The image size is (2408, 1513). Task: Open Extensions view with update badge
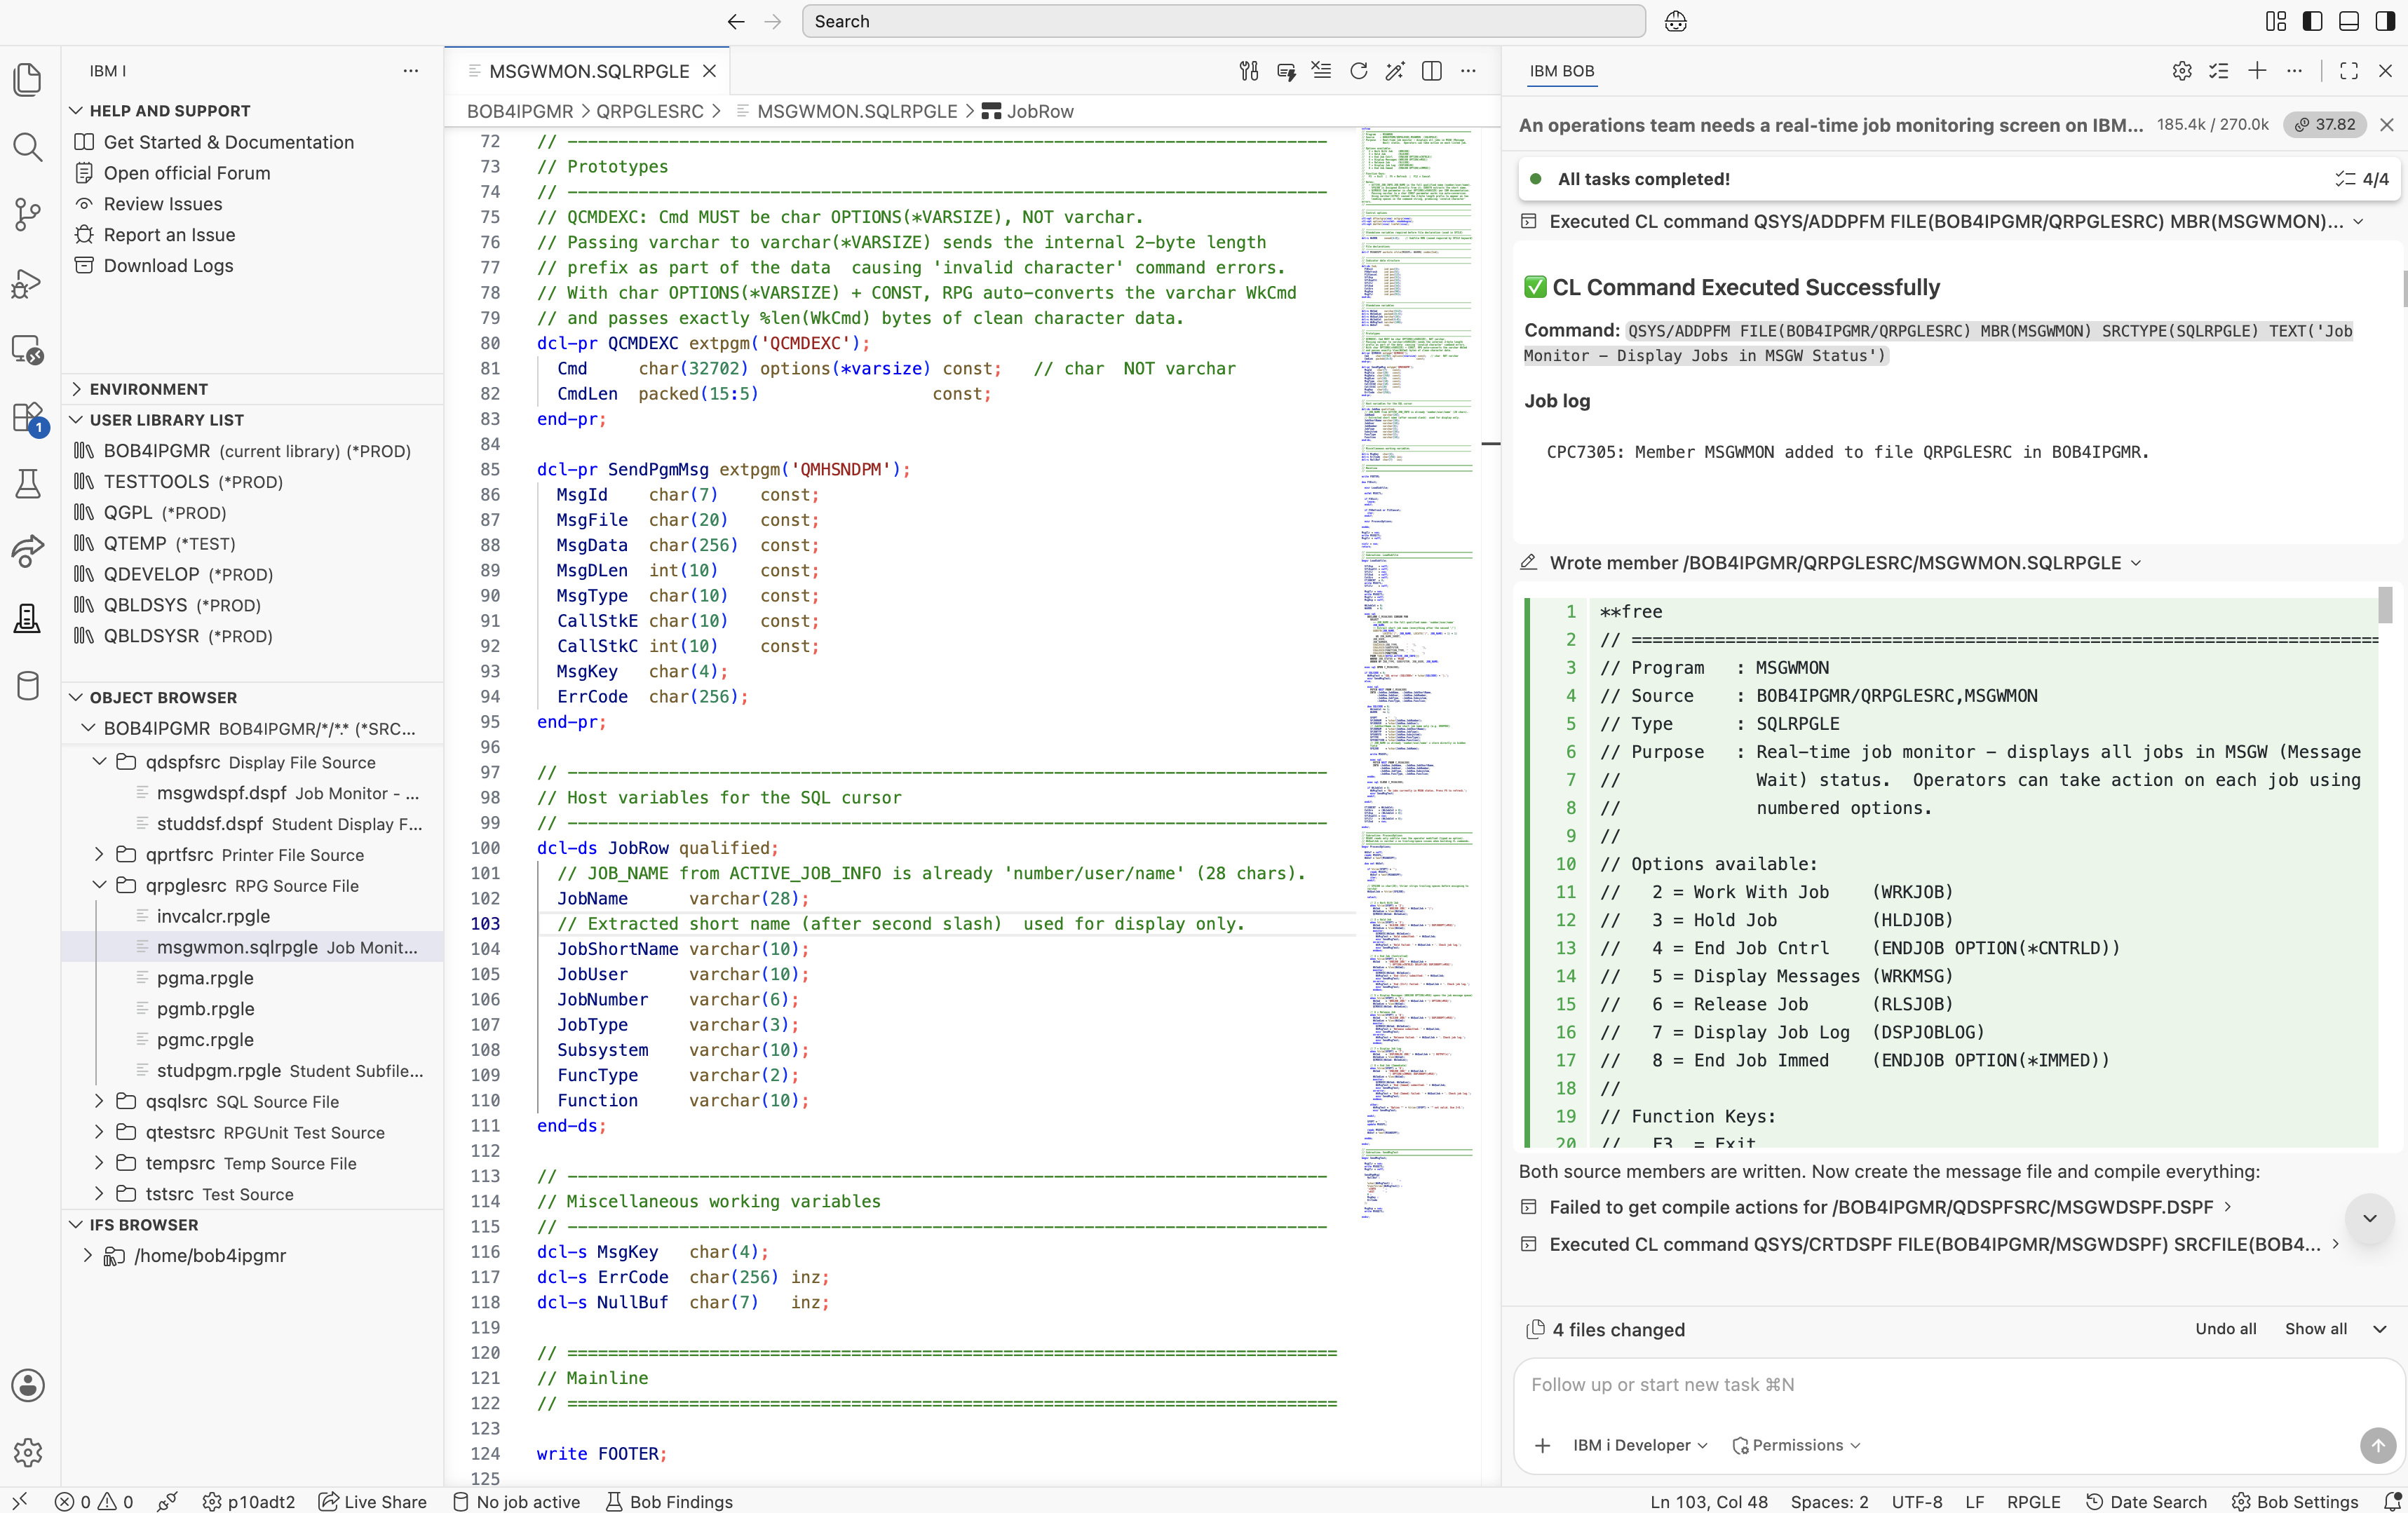tap(28, 418)
